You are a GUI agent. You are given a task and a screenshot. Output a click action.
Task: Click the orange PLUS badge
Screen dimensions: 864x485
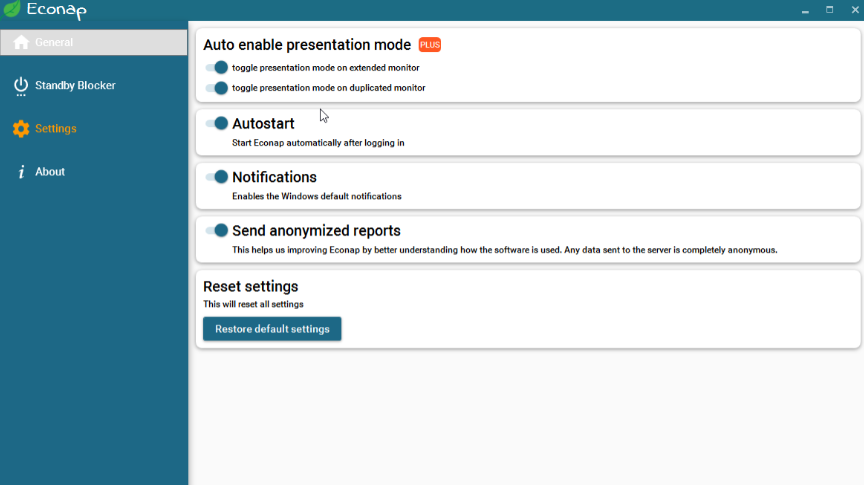(x=430, y=45)
